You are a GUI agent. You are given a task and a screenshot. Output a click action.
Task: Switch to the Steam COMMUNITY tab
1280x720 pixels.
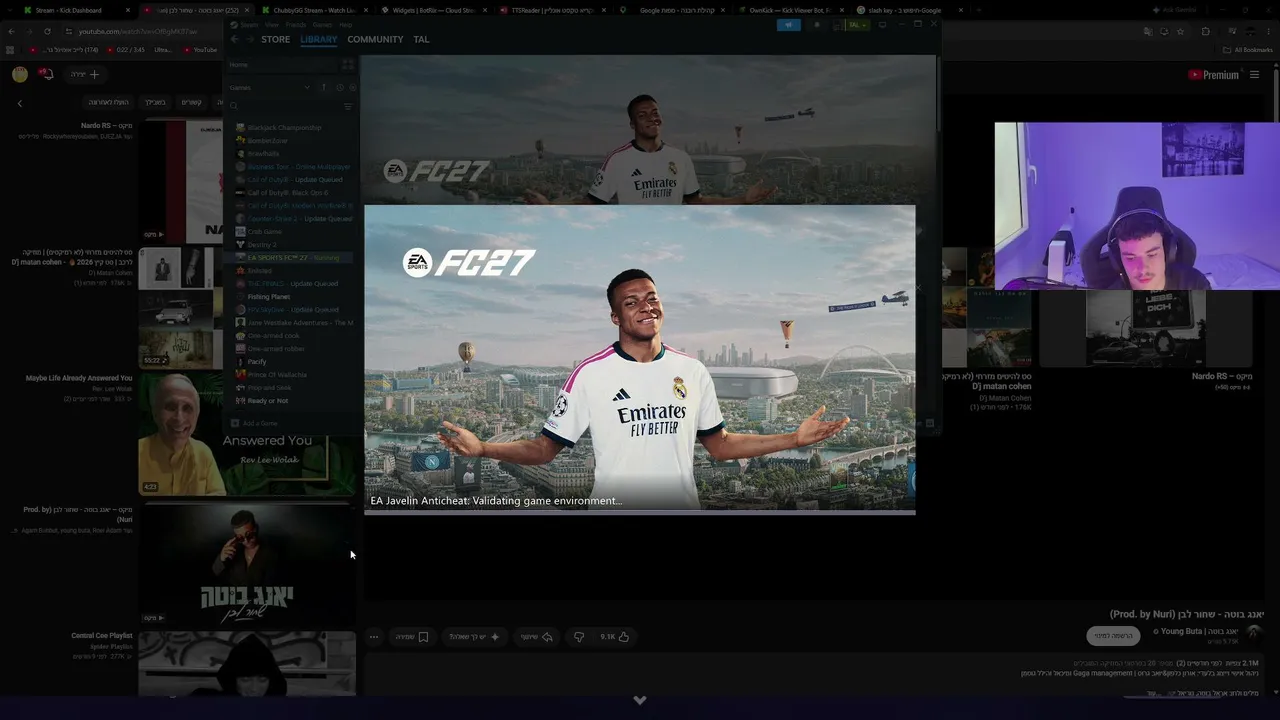(375, 39)
